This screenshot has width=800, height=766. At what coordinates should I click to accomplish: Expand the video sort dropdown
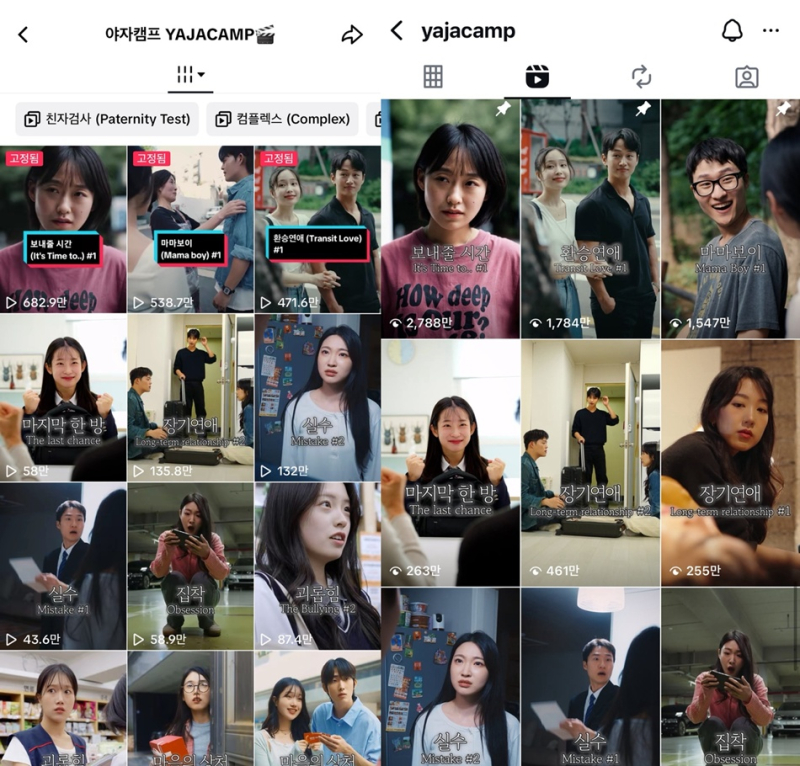click(x=190, y=75)
